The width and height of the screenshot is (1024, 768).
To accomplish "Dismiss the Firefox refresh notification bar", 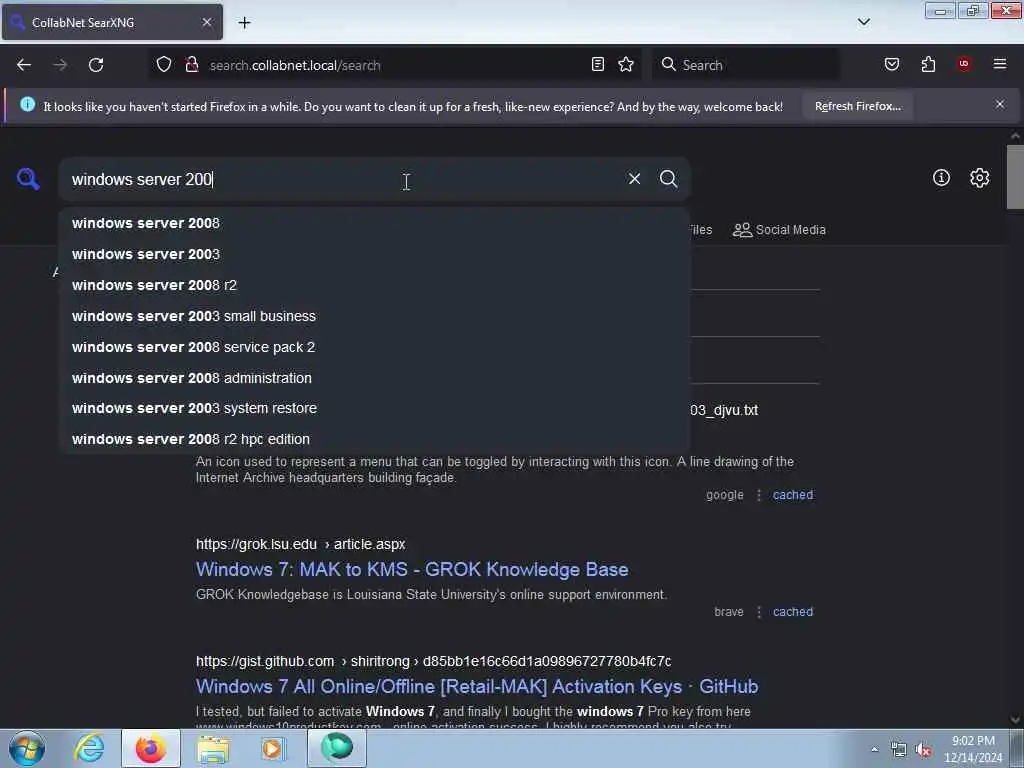I will [1000, 104].
